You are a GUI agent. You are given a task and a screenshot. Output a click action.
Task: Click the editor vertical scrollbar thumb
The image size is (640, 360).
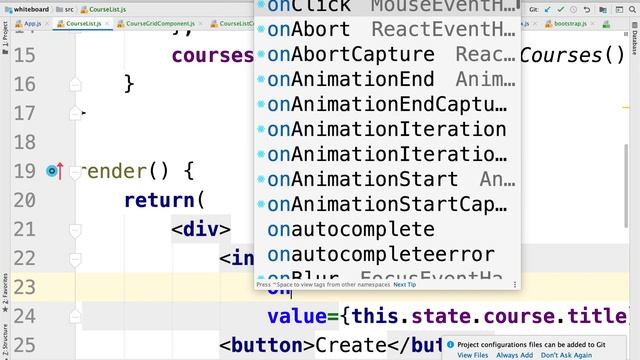pyautogui.click(x=626, y=186)
